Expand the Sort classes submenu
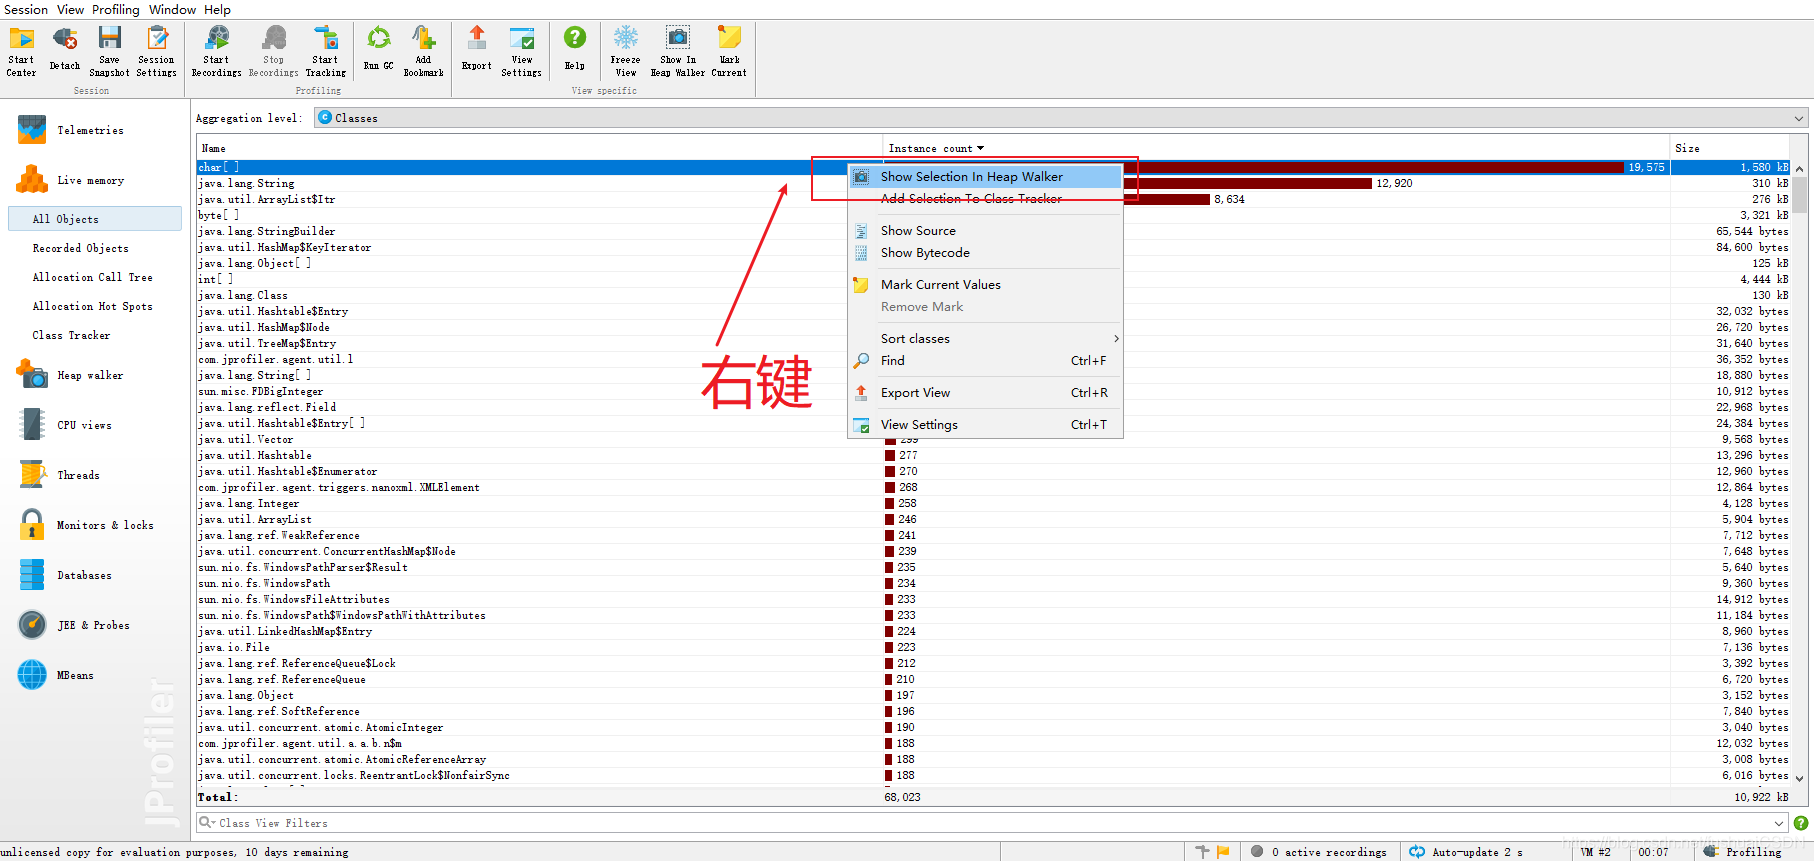Viewport: 1814px width, 861px height. click(985, 339)
